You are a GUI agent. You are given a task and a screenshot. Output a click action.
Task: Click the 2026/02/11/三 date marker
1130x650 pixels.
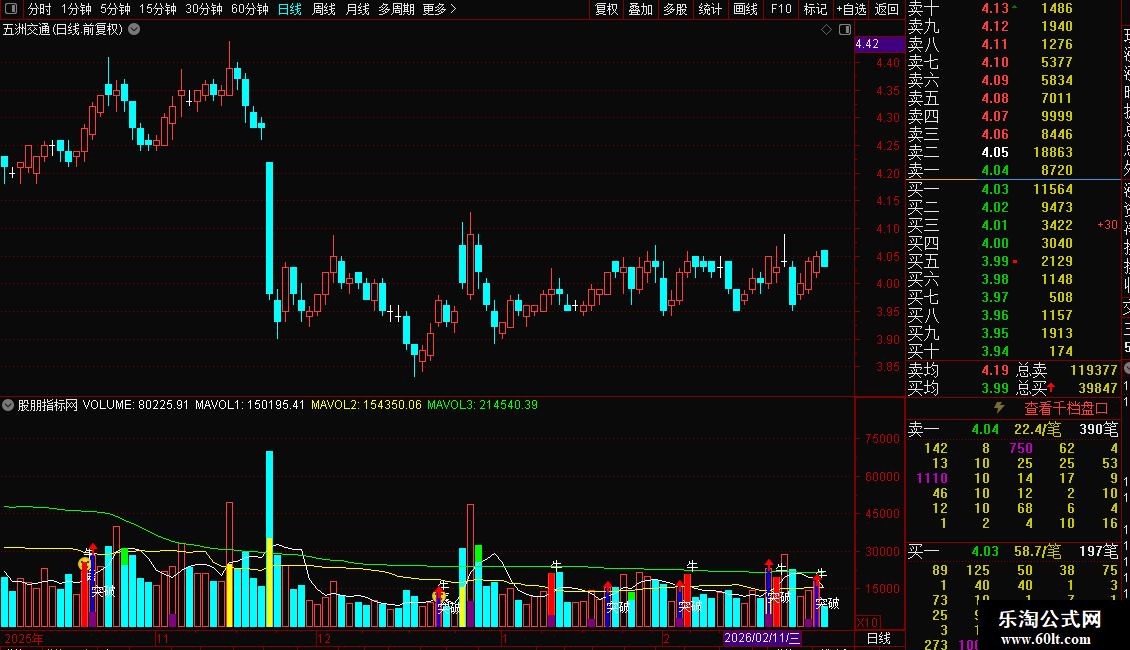762,638
